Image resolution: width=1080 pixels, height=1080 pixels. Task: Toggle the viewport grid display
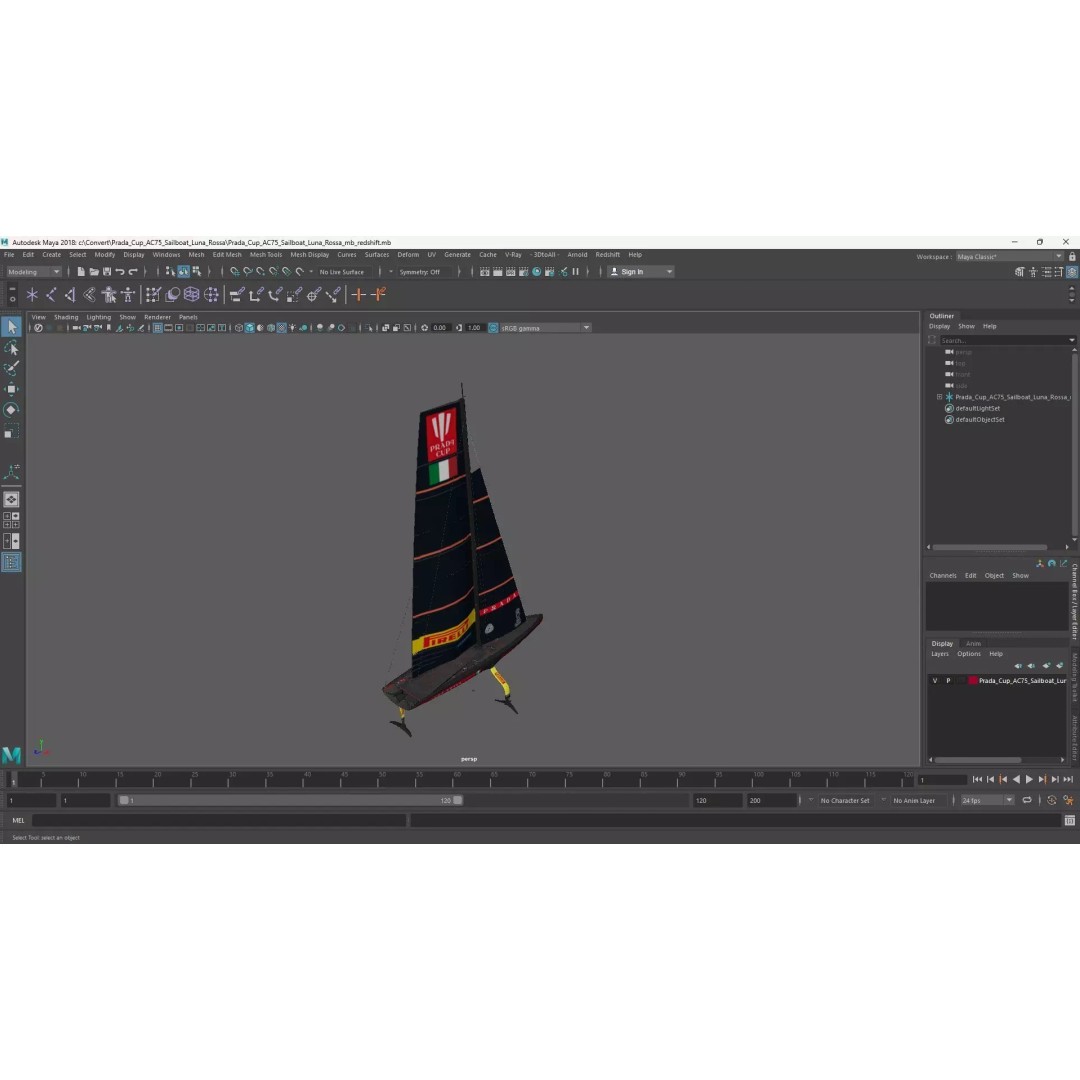click(158, 328)
